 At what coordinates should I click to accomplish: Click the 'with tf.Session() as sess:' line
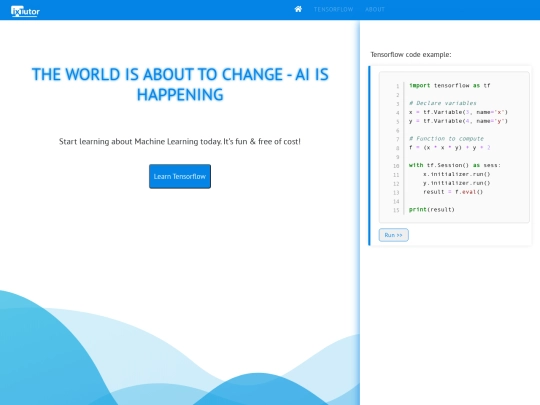tap(455, 165)
